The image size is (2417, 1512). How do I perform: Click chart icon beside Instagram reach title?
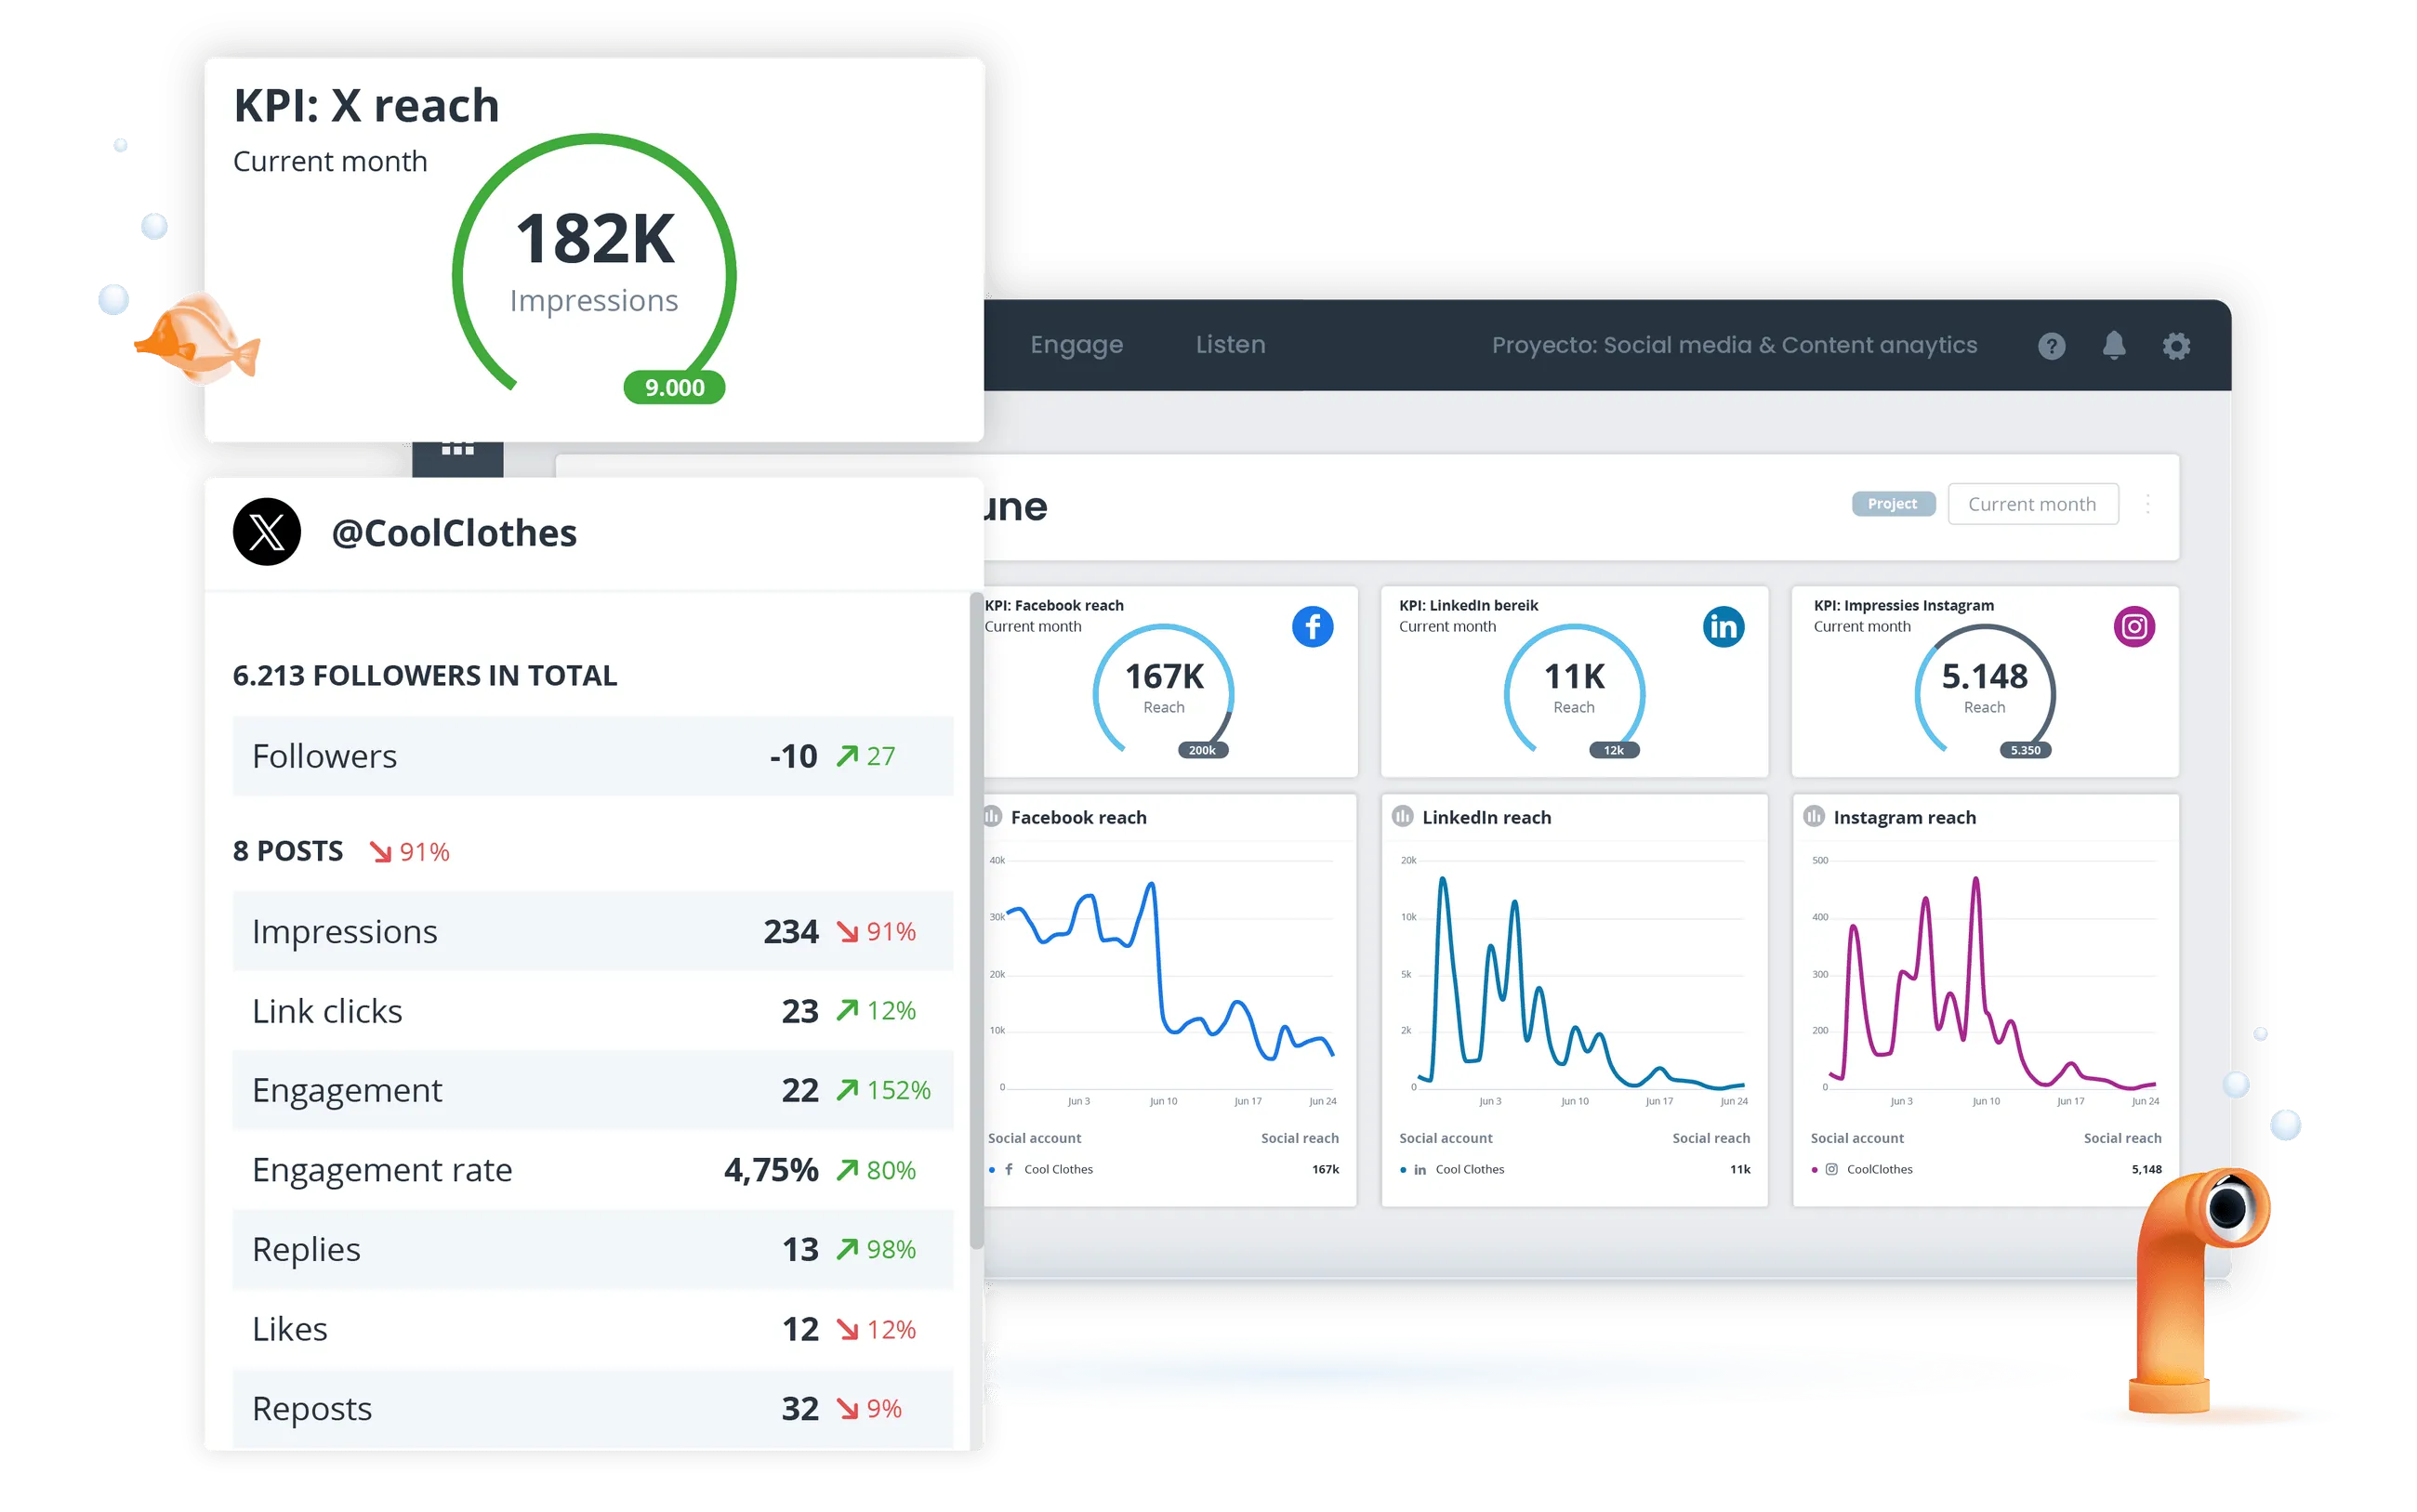pyautogui.click(x=1813, y=817)
